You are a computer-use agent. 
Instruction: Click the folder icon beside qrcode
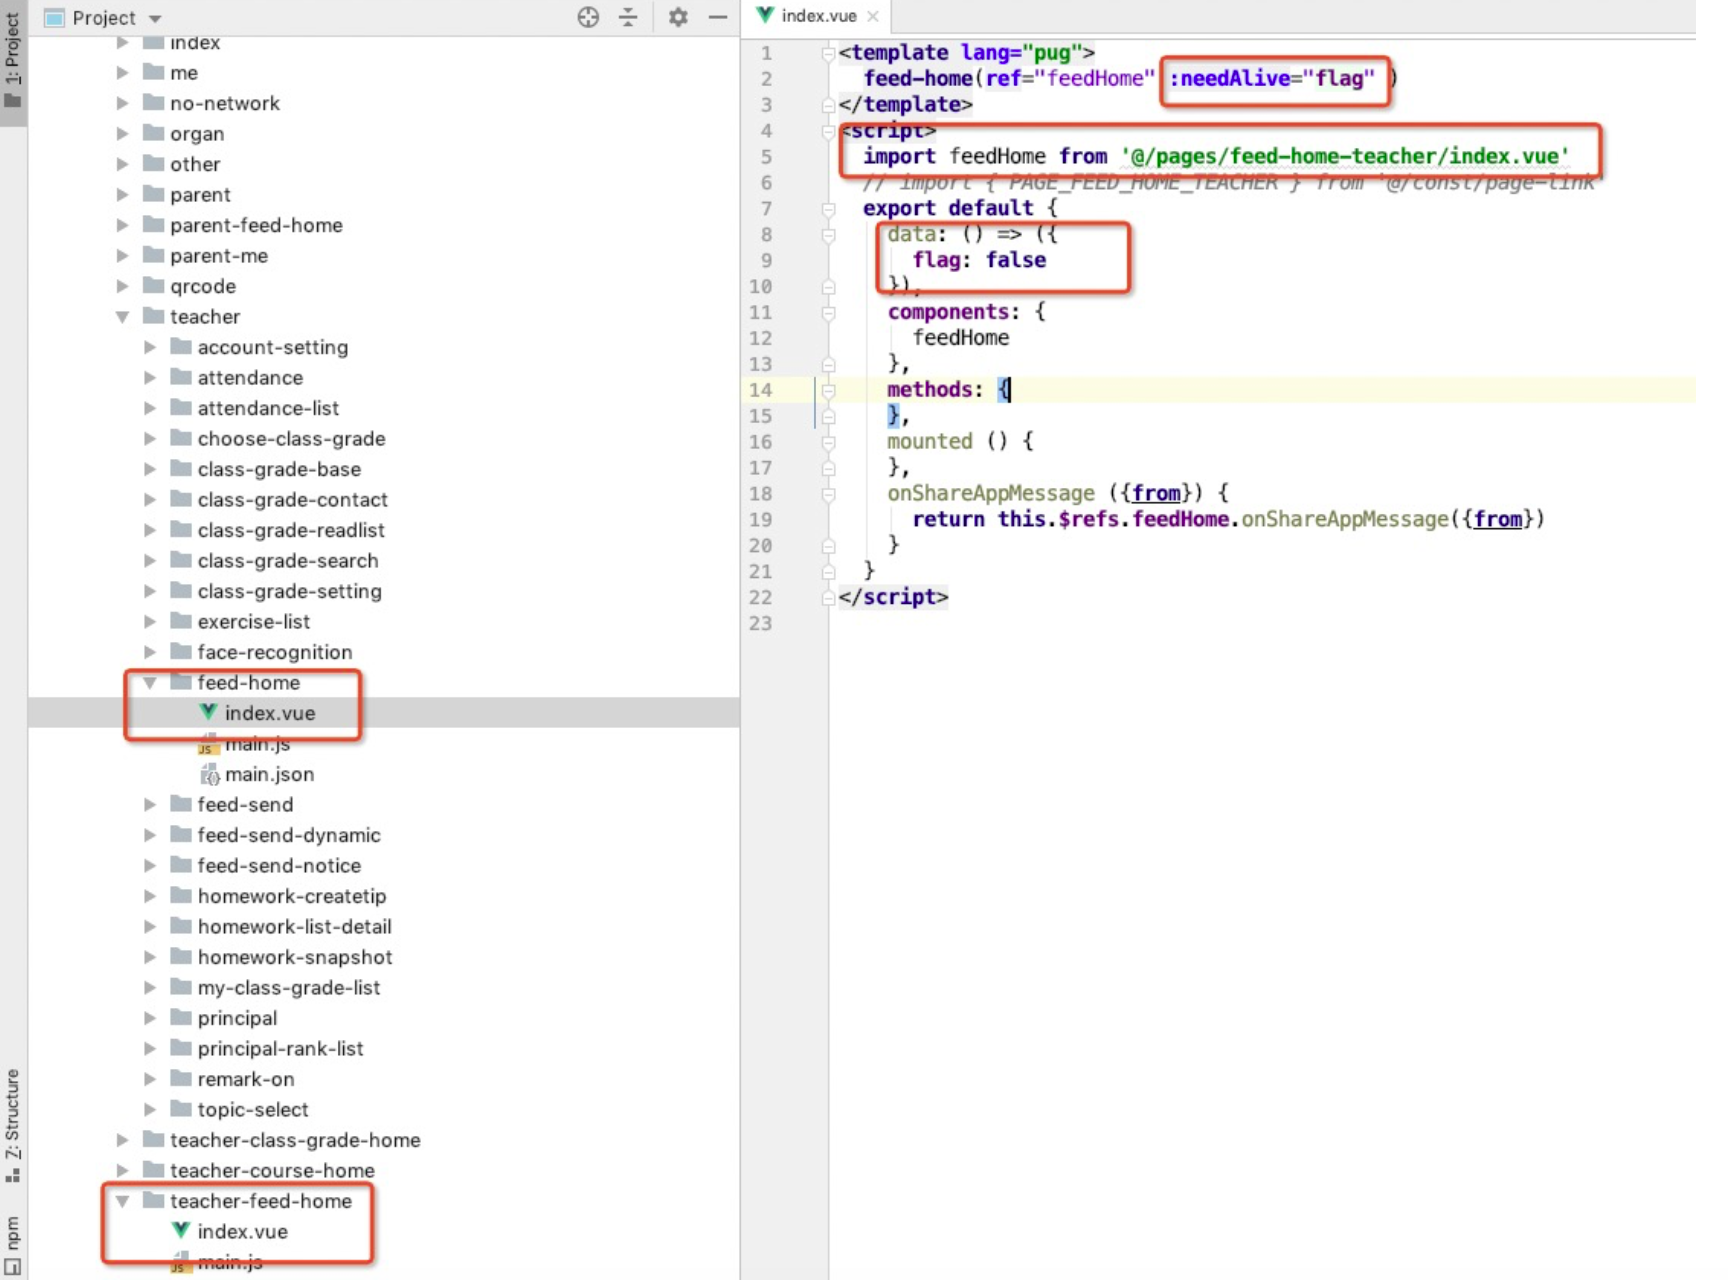pyautogui.click(x=153, y=285)
